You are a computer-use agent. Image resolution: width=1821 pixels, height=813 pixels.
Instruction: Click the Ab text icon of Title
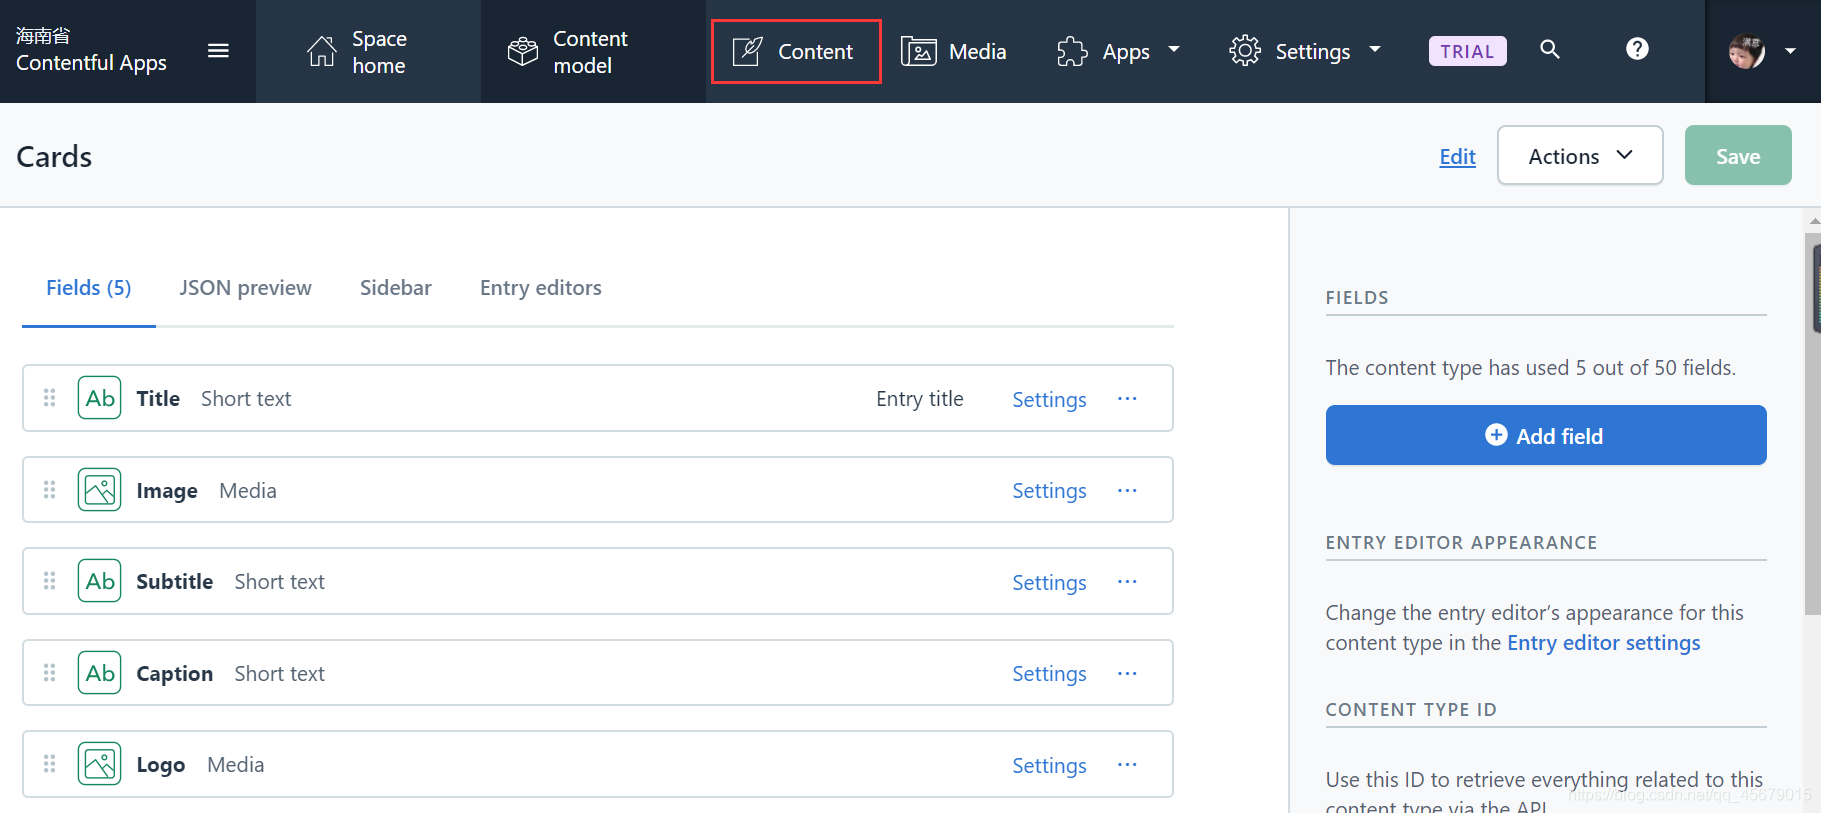click(x=100, y=398)
